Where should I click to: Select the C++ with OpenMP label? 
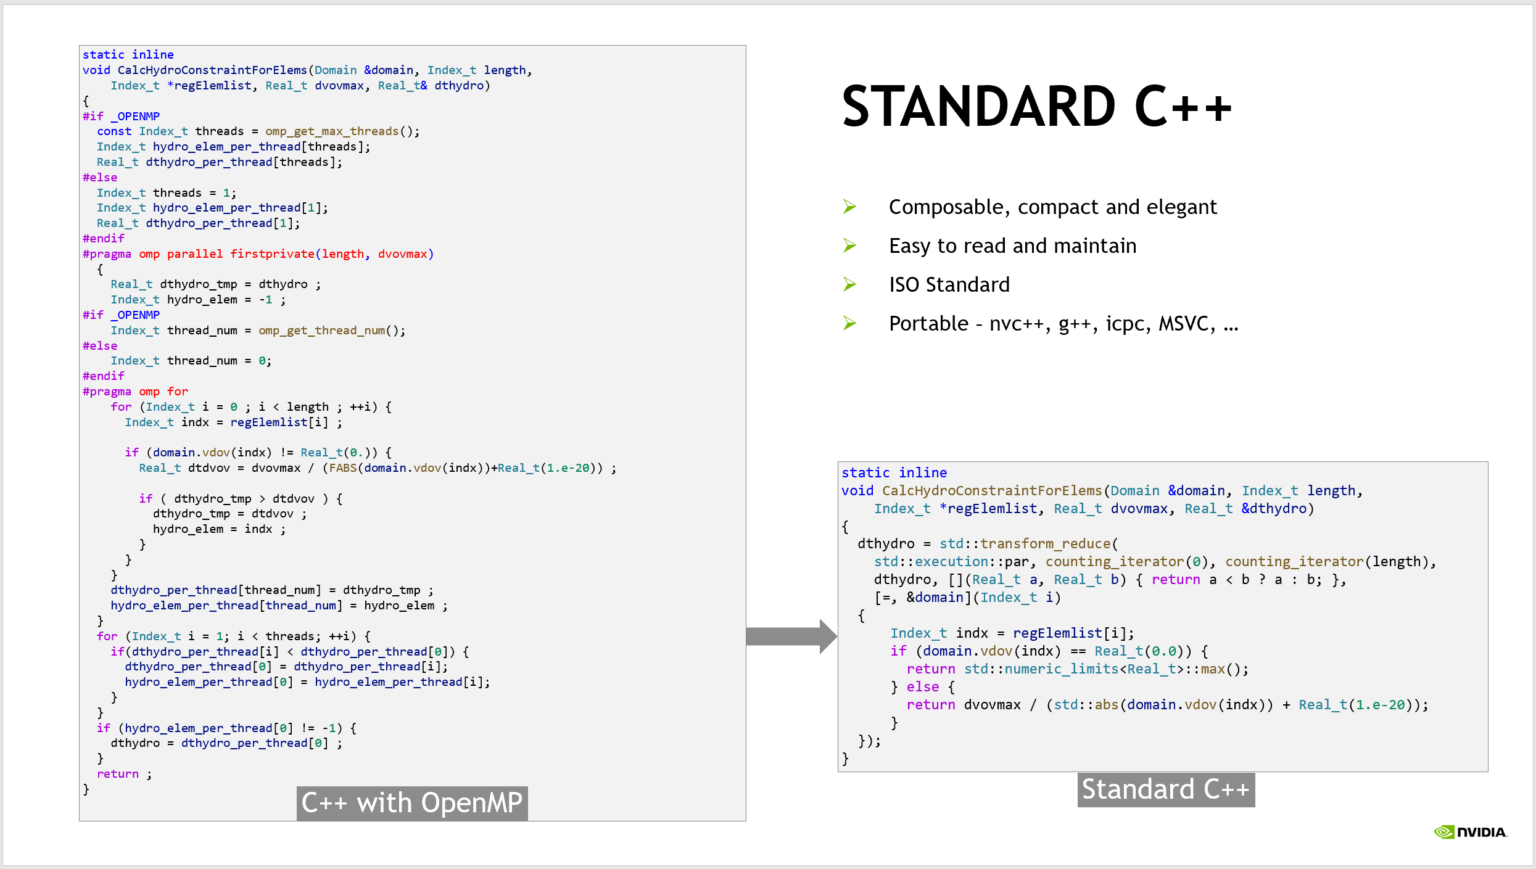[x=411, y=802]
